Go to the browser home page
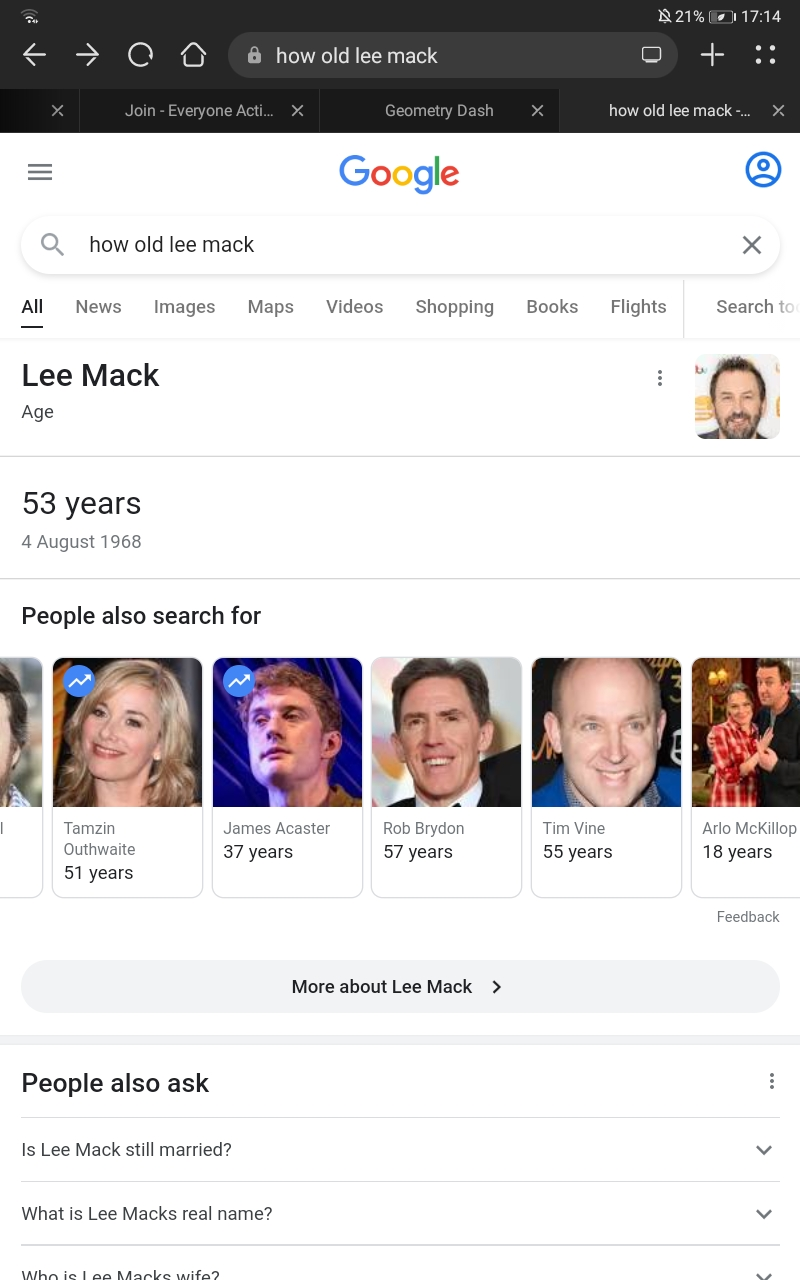The height and width of the screenshot is (1280, 800). (x=193, y=56)
